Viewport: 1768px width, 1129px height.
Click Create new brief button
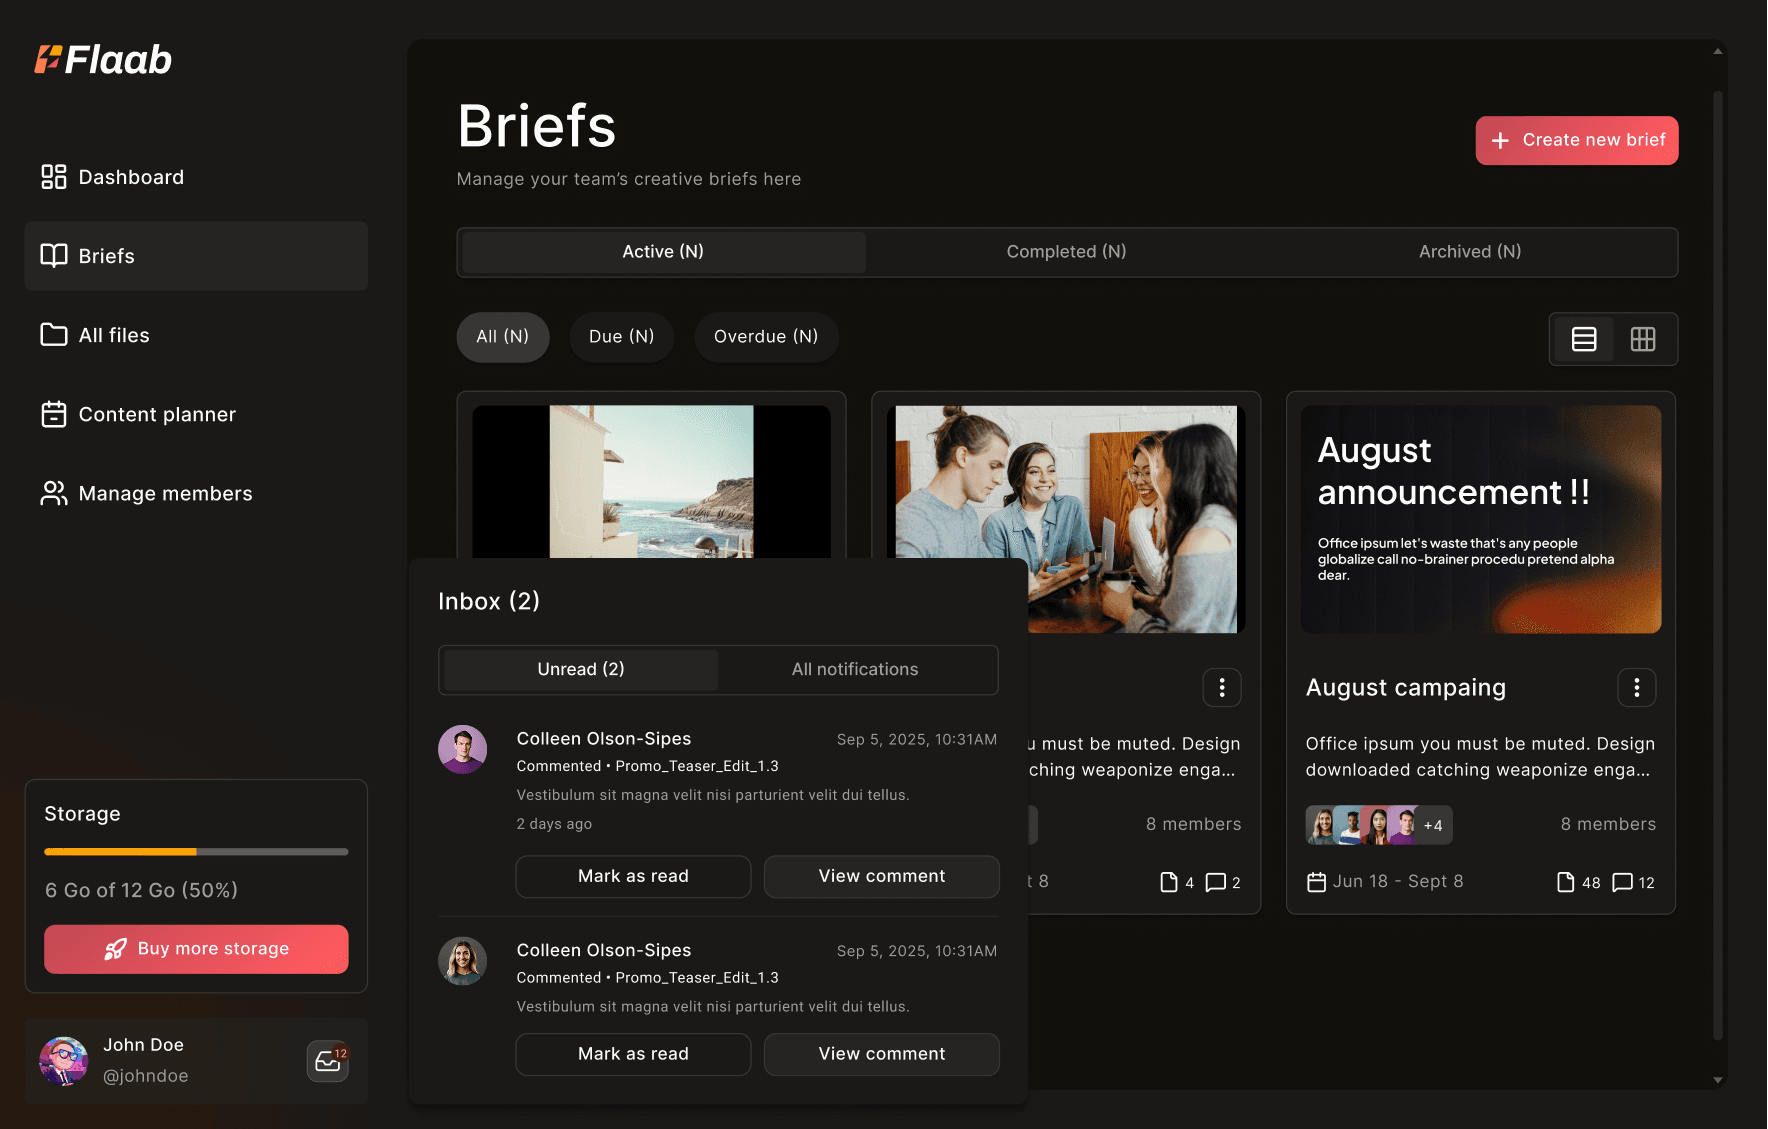[1577, 140]
